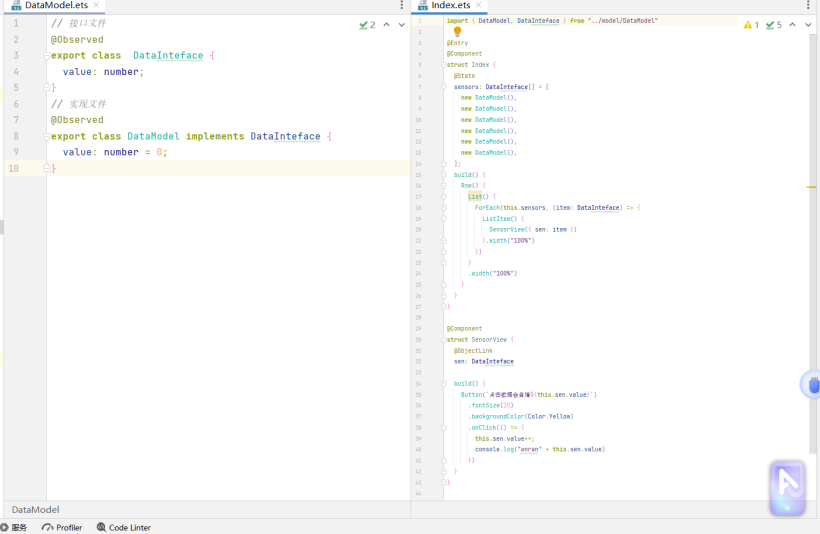820x534 pixels.
Task: Open the Code Linter tool window
Action: 124,527
